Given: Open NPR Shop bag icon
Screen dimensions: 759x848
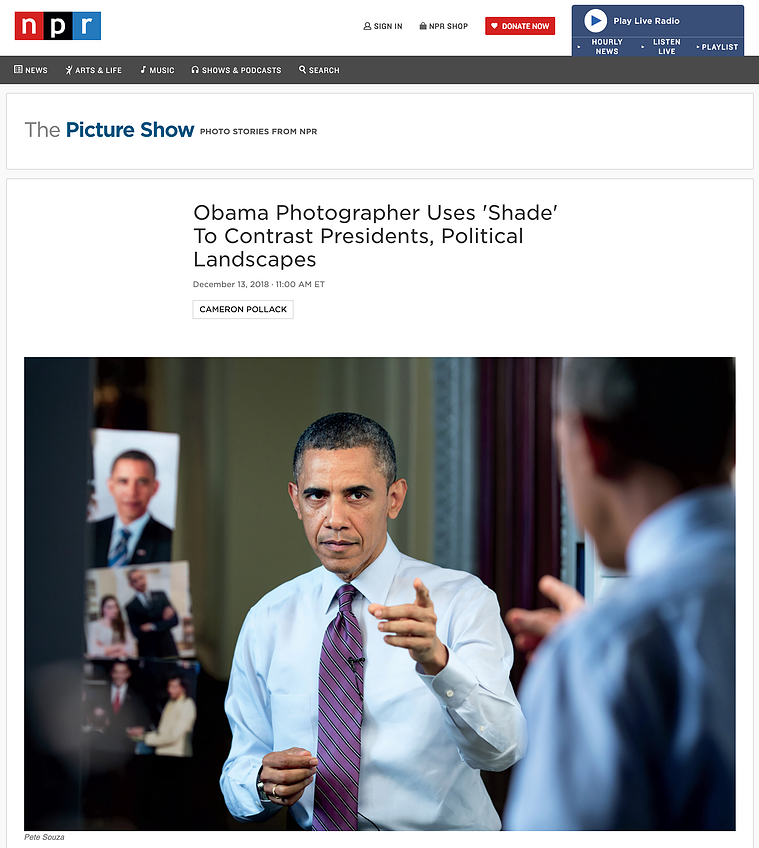Looking at the screenshot, I should click(x=423, y=26).
